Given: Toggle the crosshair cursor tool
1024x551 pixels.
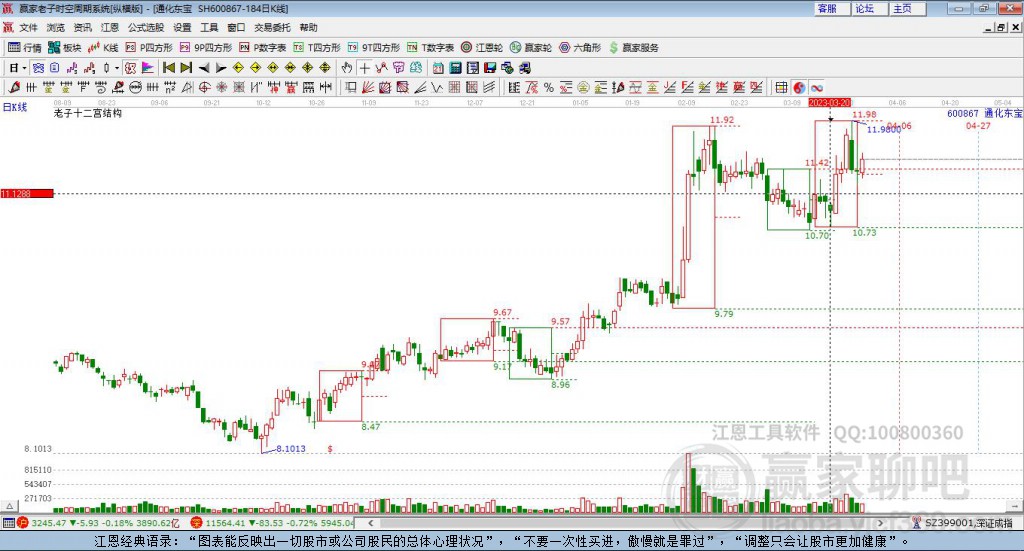Looking at the screenshot, I should (x=364, y=68).
